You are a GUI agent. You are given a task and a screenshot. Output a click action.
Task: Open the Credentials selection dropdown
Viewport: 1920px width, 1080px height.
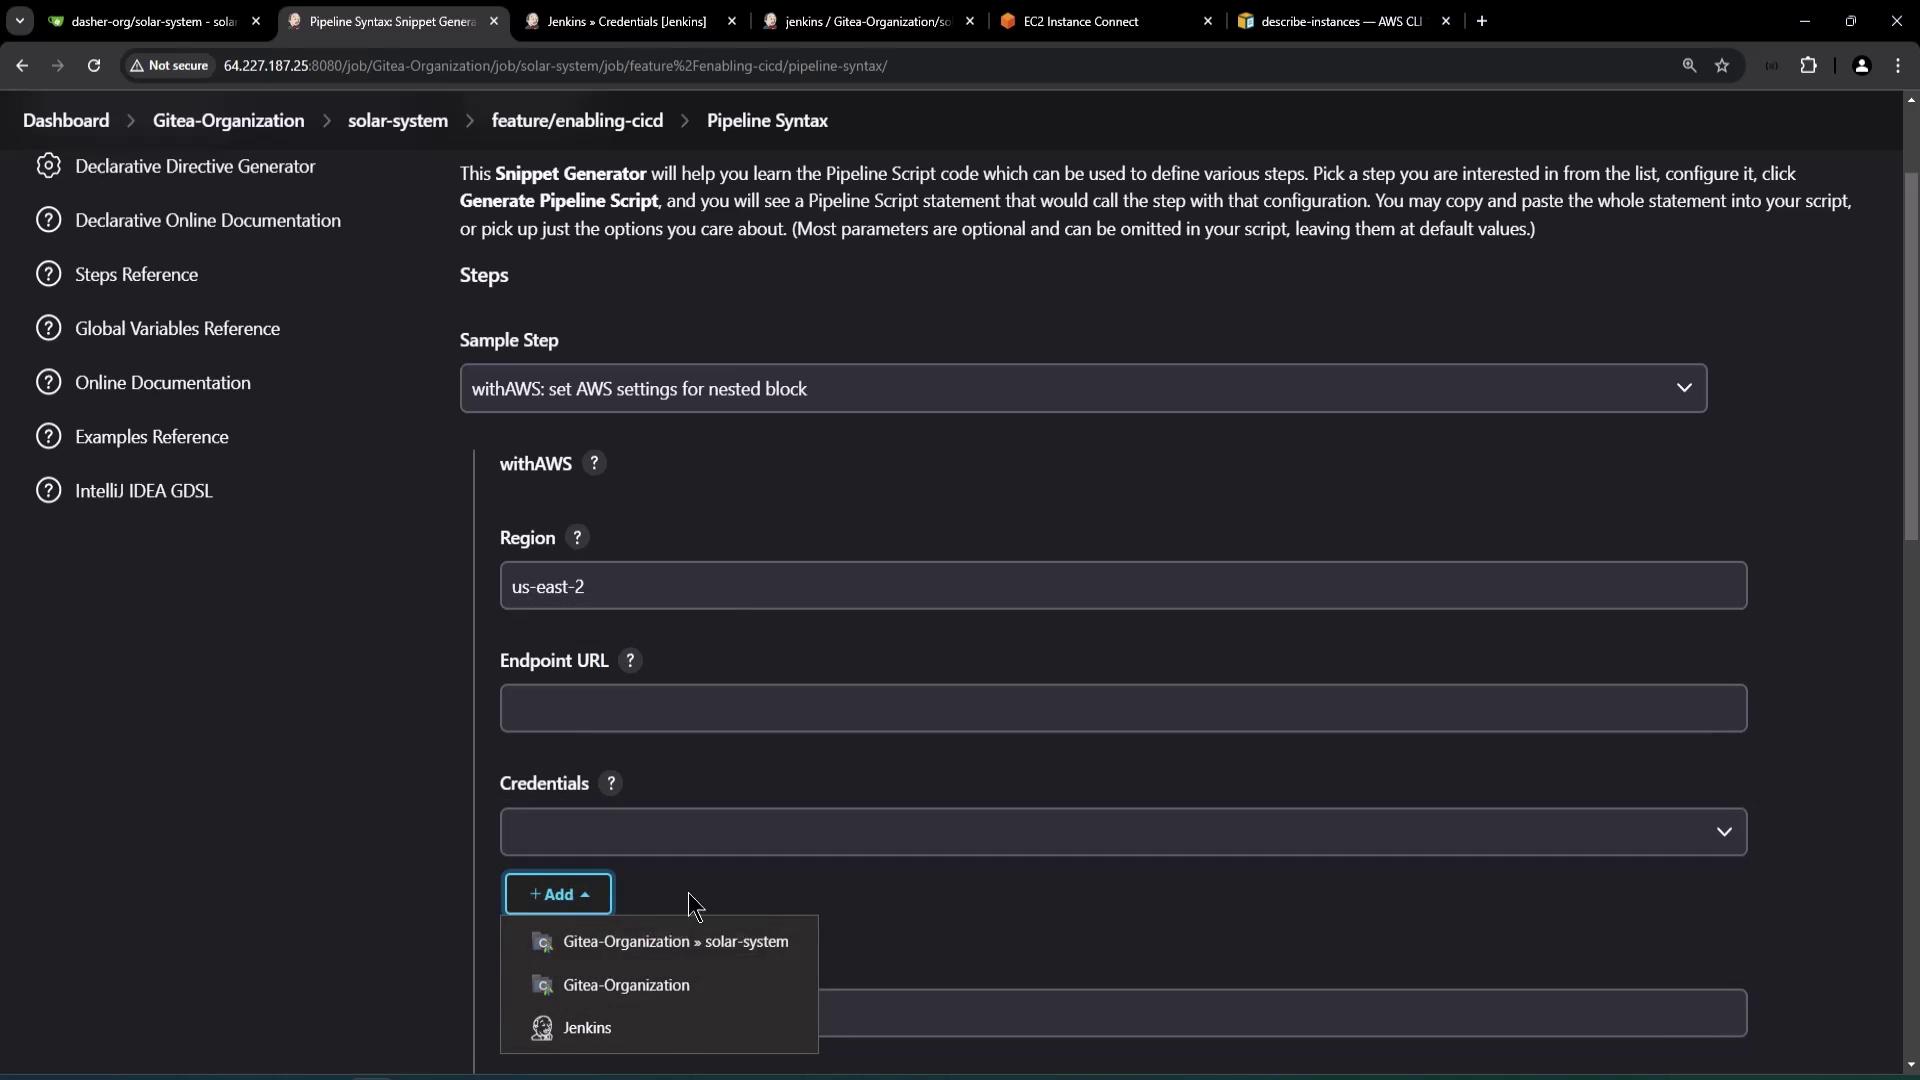[x=1123, y=832]
